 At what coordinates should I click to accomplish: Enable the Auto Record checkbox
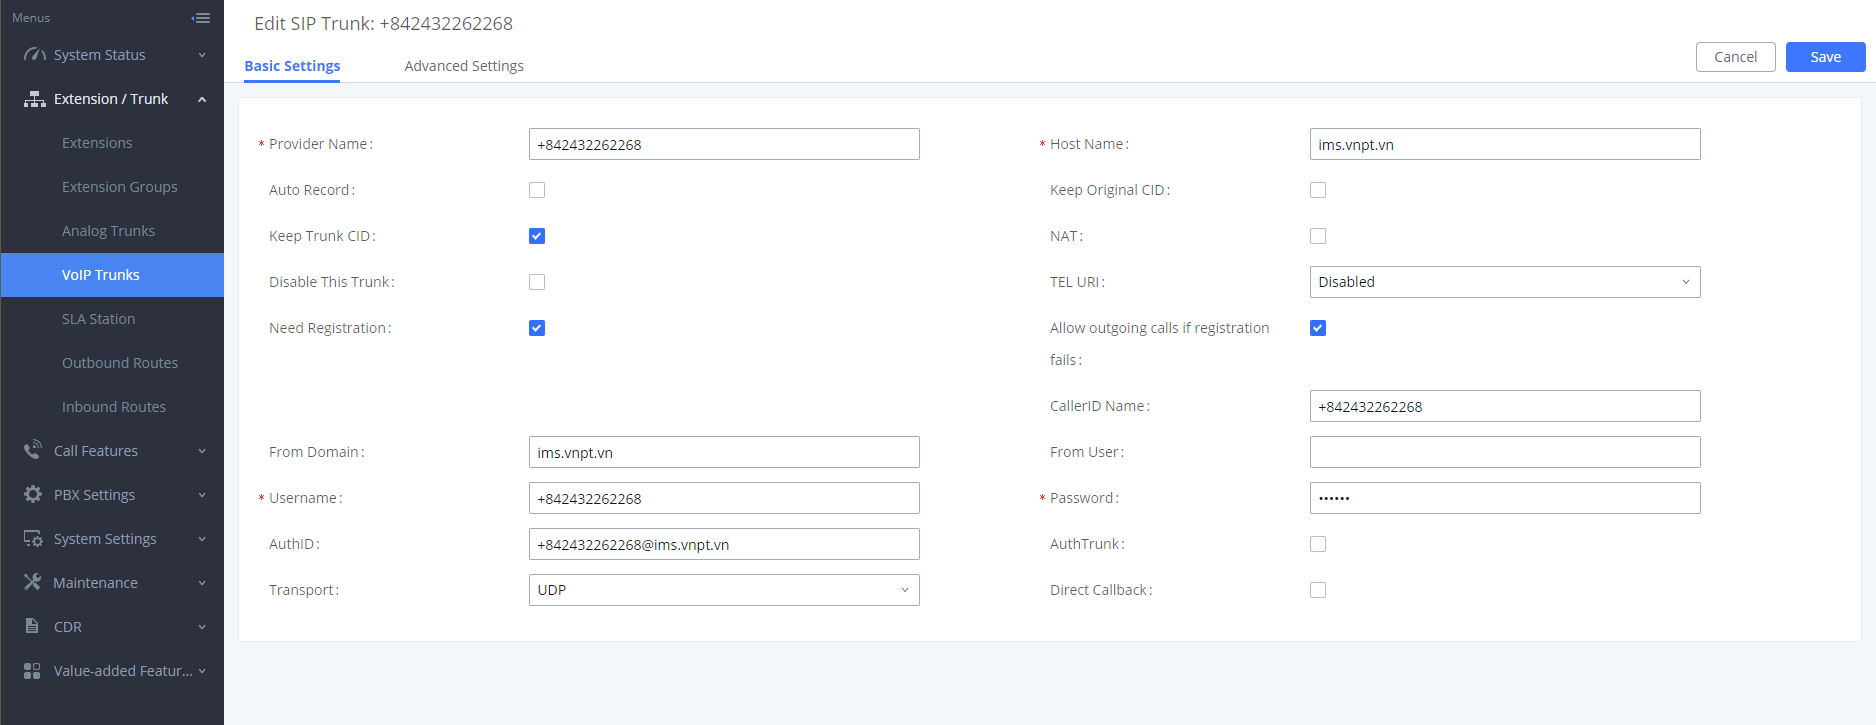pos(537,190)
